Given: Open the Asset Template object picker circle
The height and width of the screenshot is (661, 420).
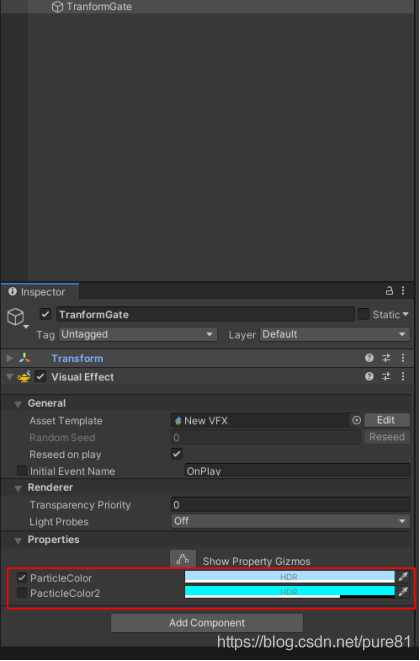Looking at the screenshot, I should 356,420.
